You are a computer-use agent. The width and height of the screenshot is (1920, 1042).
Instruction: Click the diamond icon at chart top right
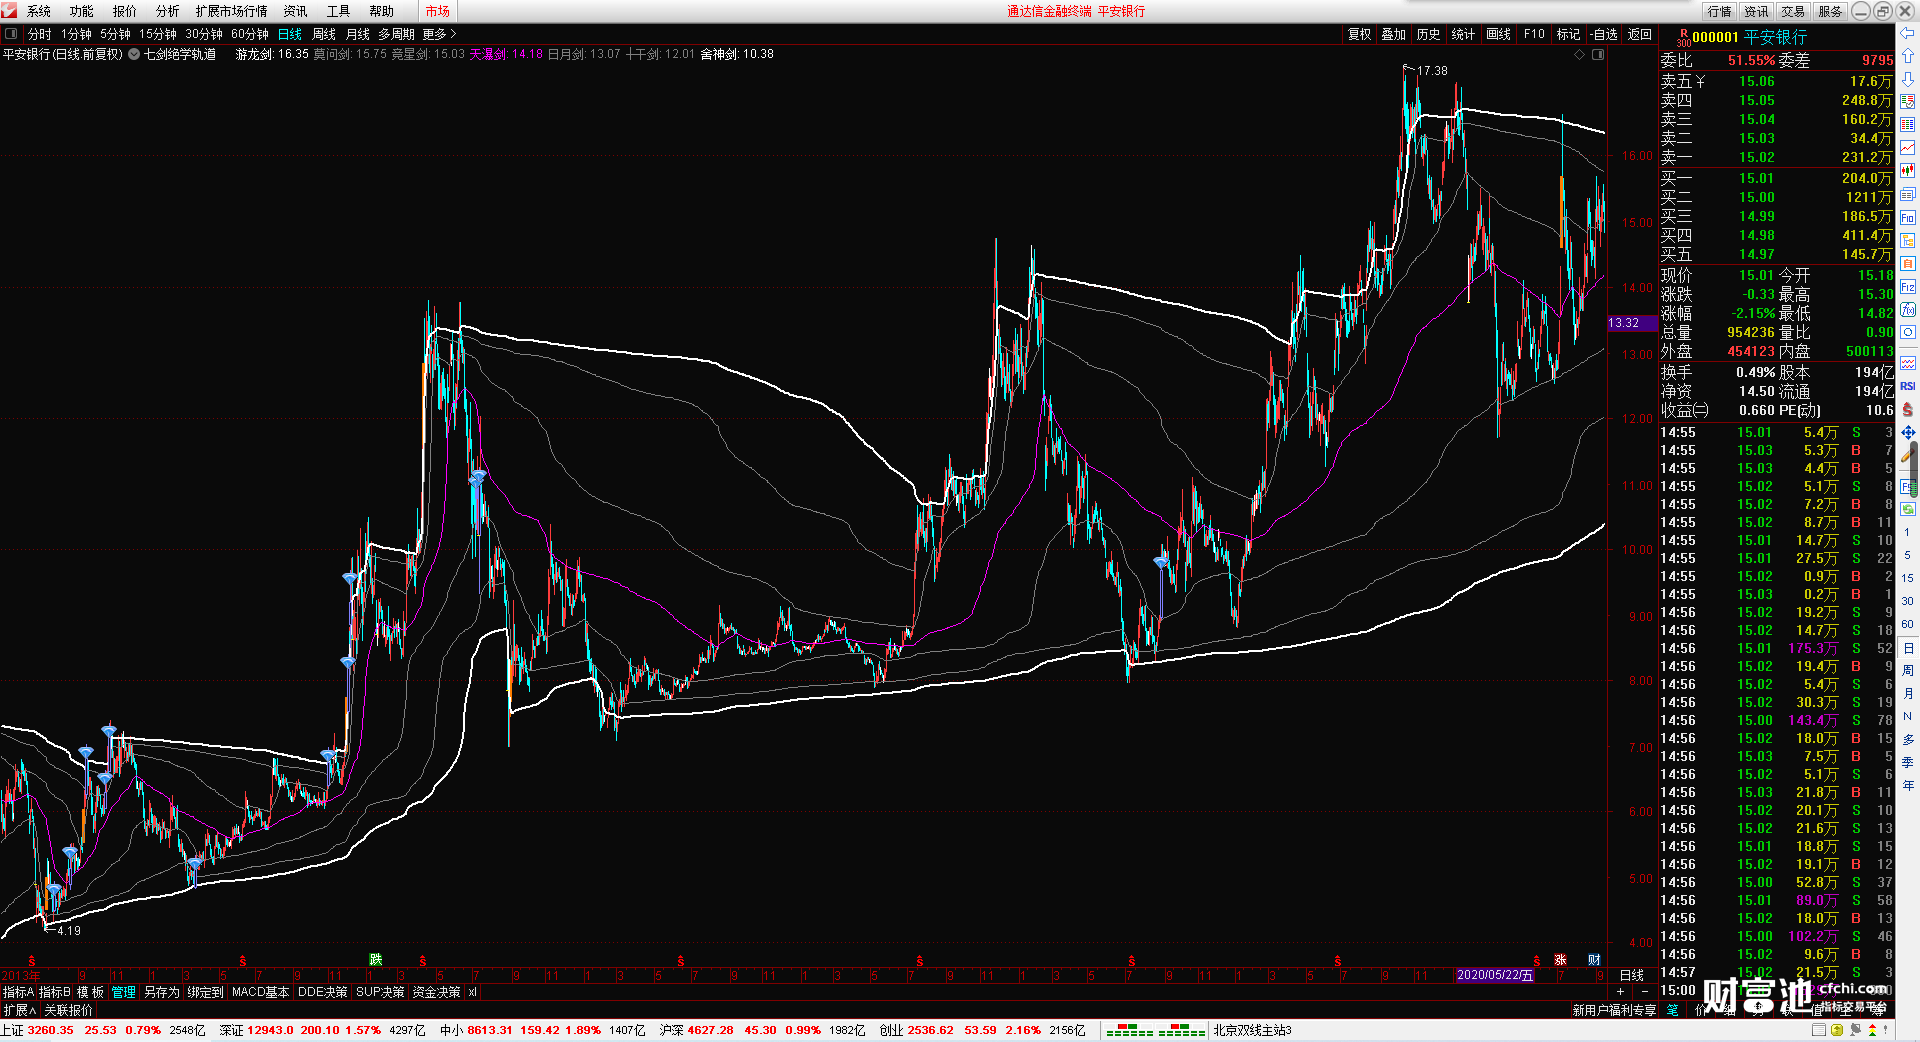1580,54
